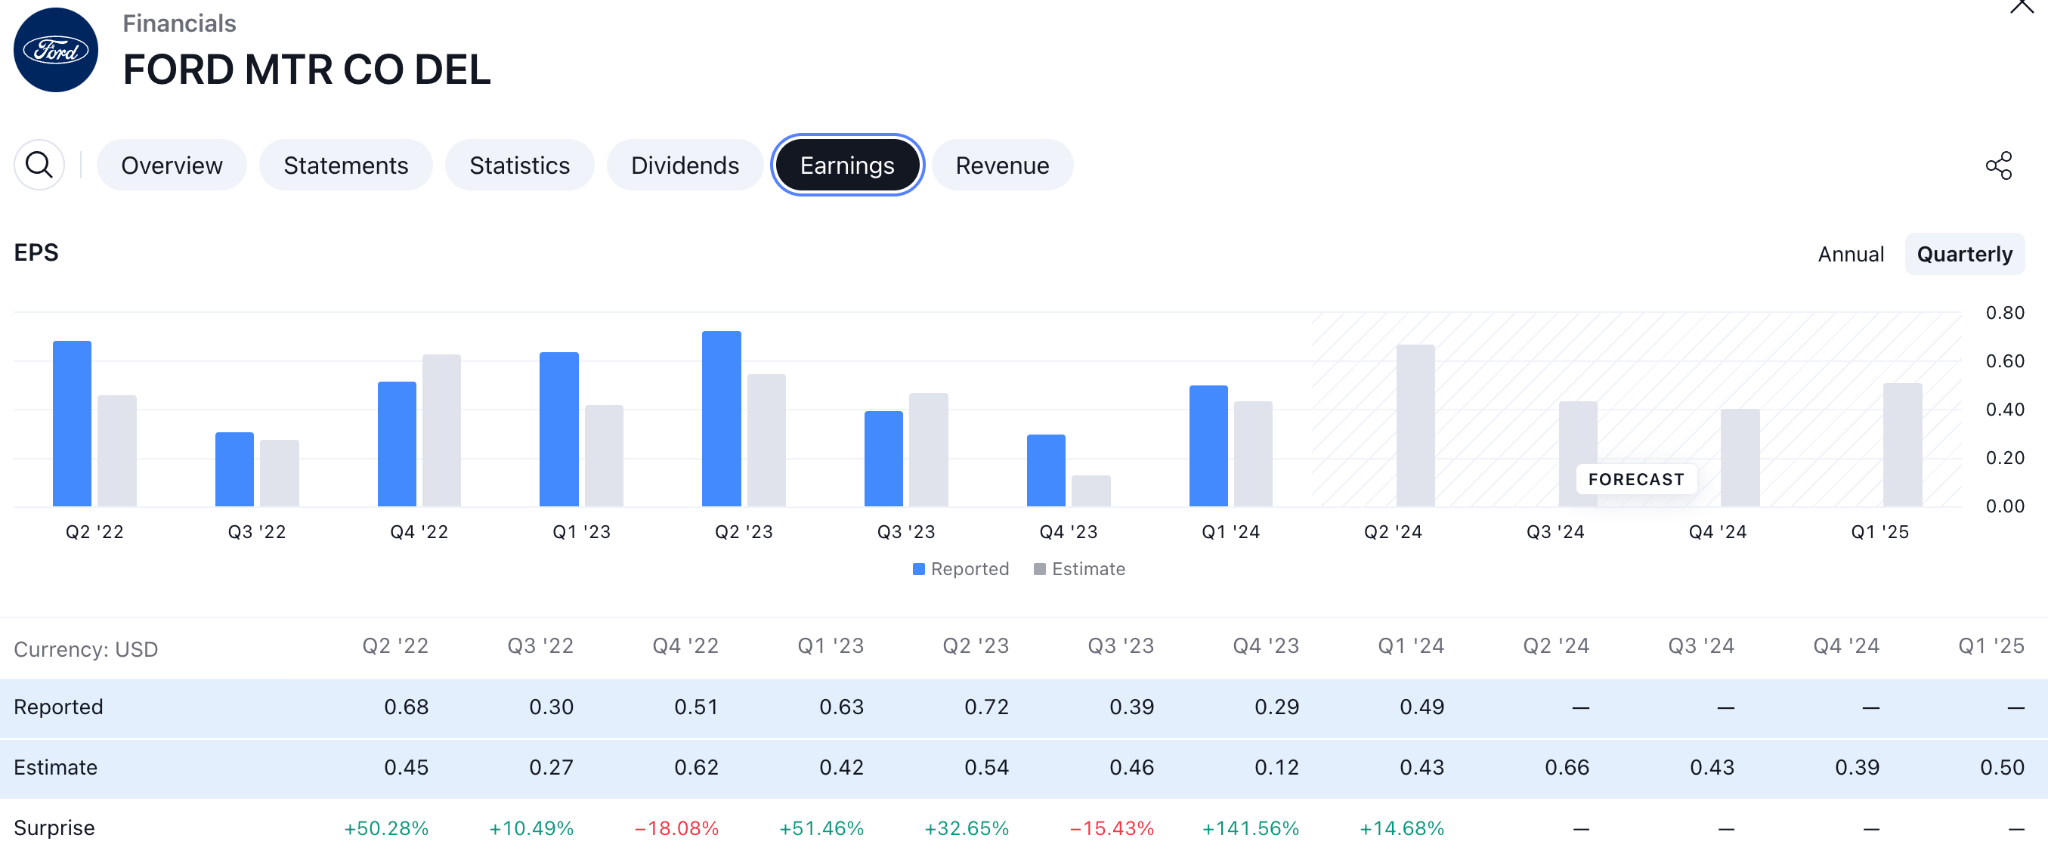Click estimate value 0.45

point(406,768)
